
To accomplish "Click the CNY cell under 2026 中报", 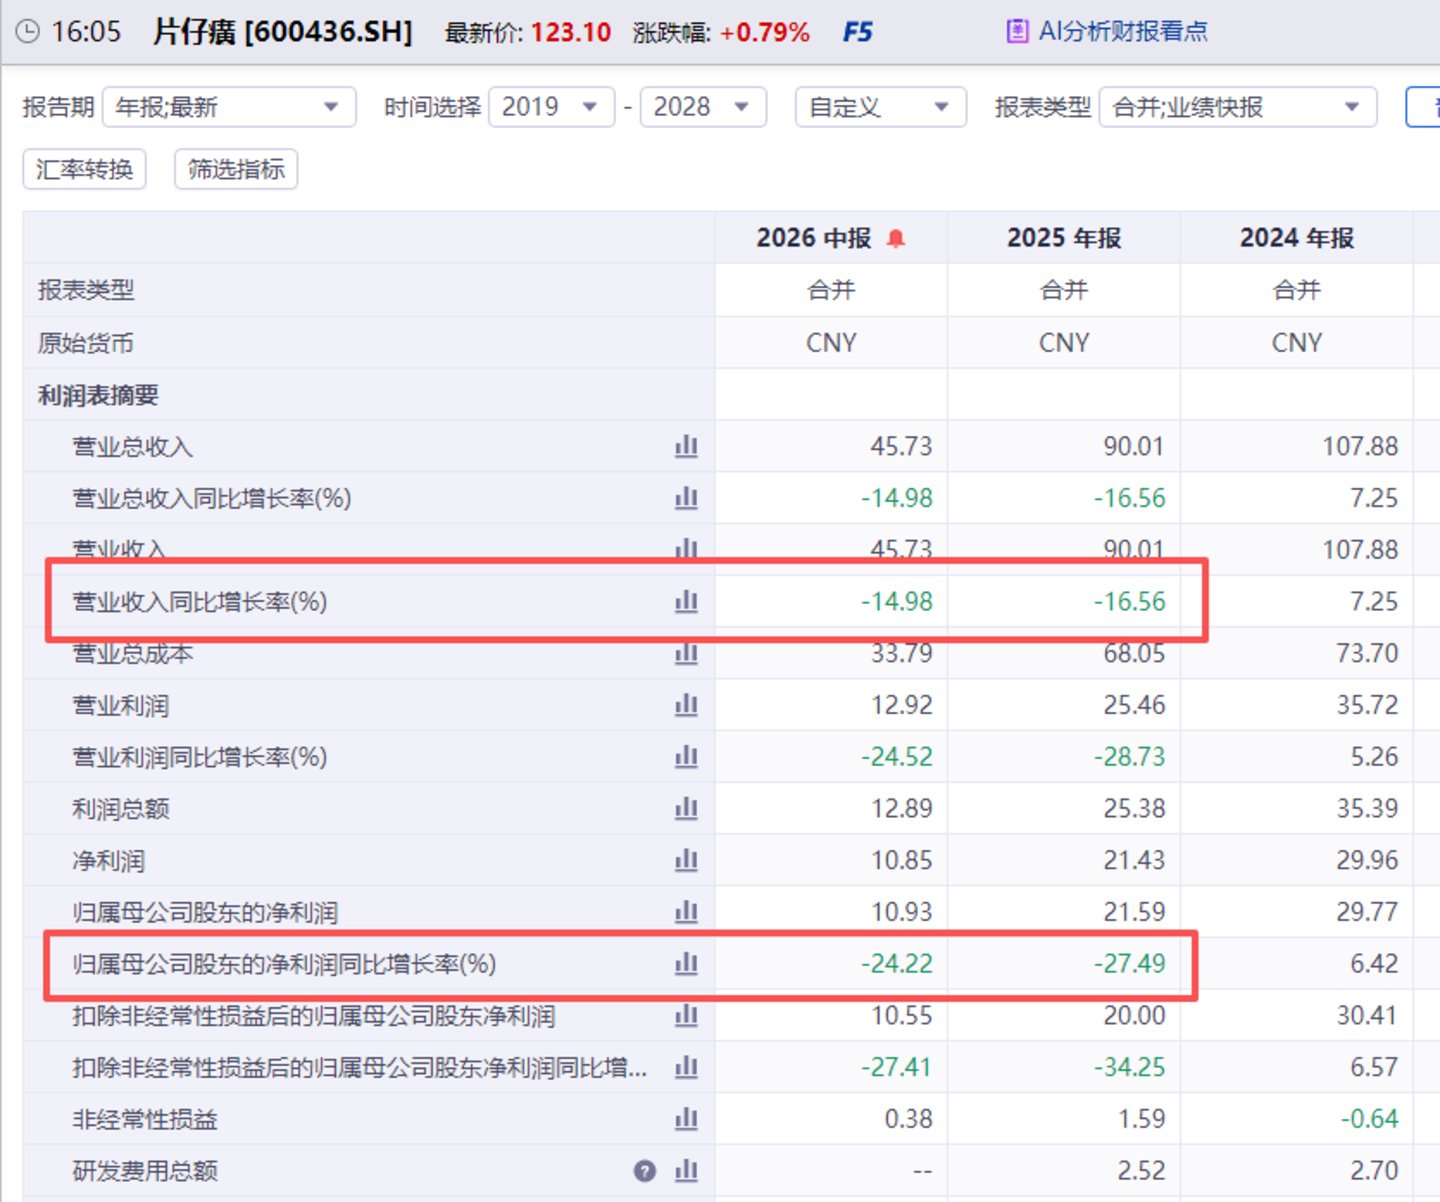I will (831, 343).
